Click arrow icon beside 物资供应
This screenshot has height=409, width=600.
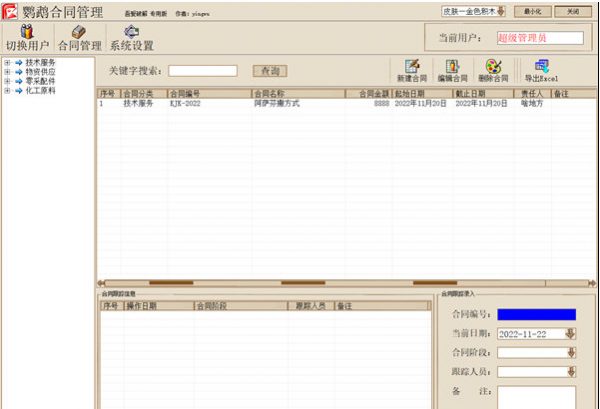tap(19, 72)
